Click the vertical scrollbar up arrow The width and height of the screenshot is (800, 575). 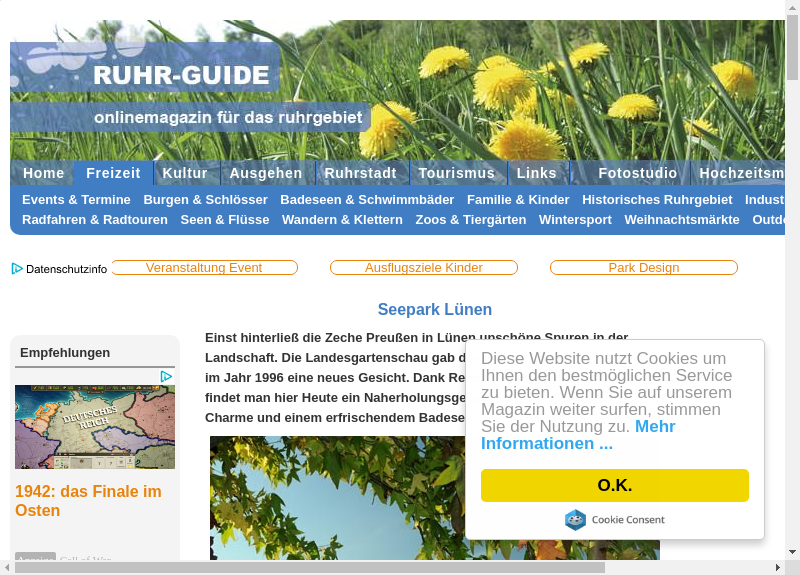coord(792,7)
